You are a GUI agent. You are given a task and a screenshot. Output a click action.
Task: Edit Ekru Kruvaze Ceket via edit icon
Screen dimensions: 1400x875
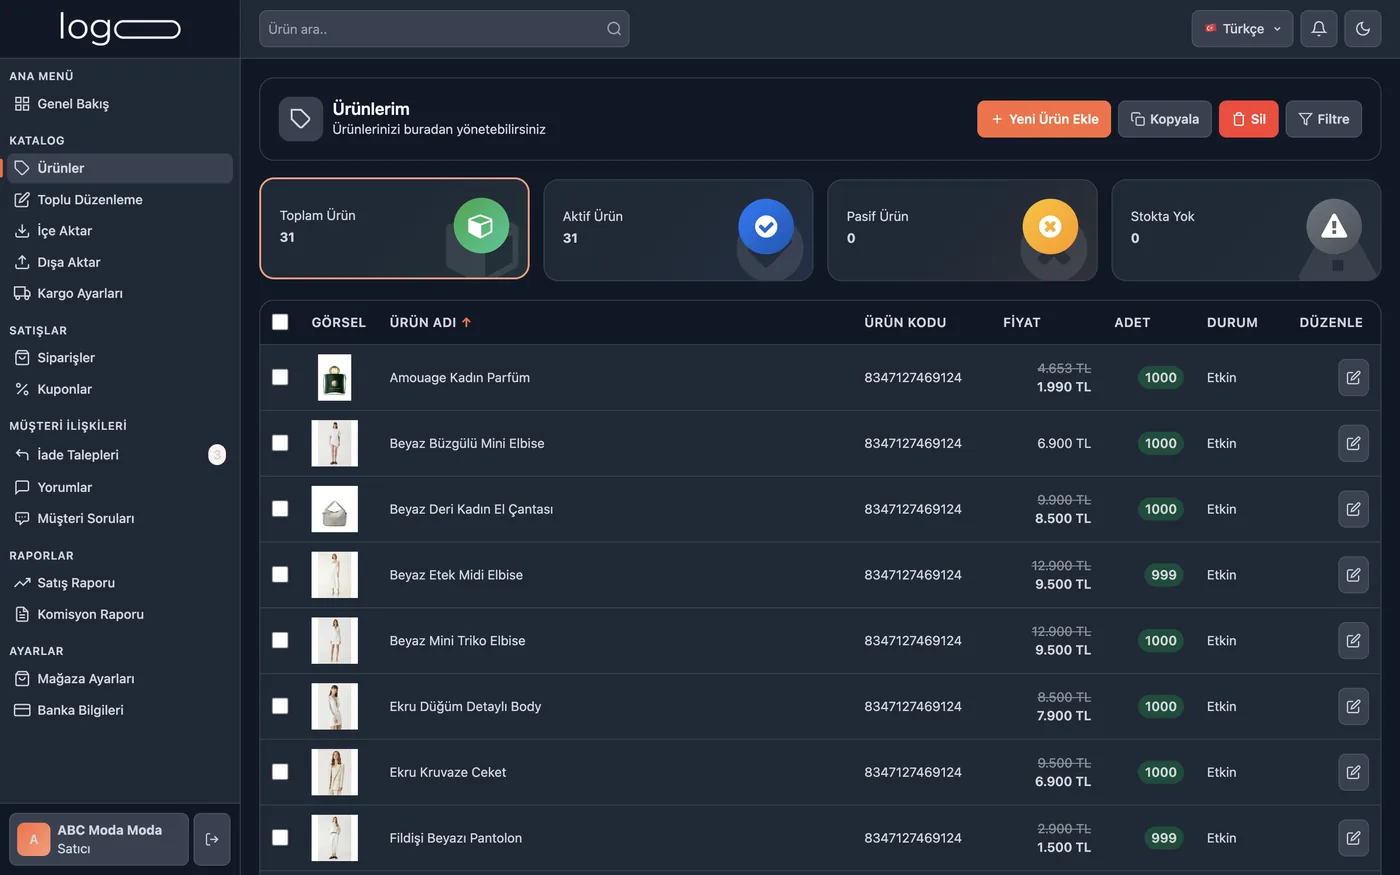pyautogui.click(x=1353, y=772)
